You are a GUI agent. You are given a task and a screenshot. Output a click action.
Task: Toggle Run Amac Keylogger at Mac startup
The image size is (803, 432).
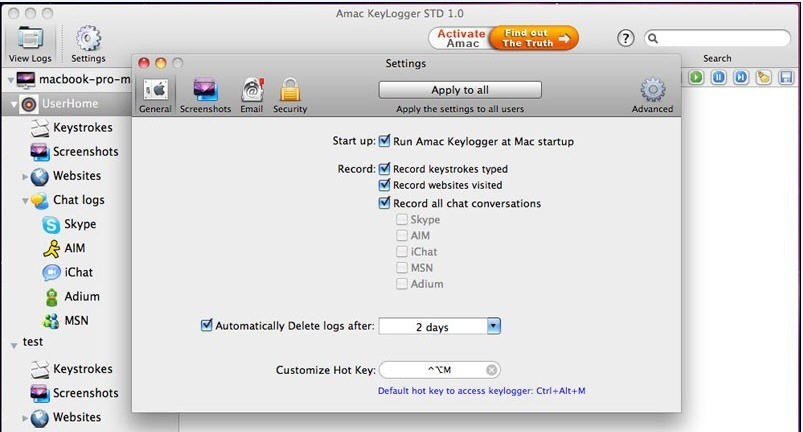pos(384,141)
